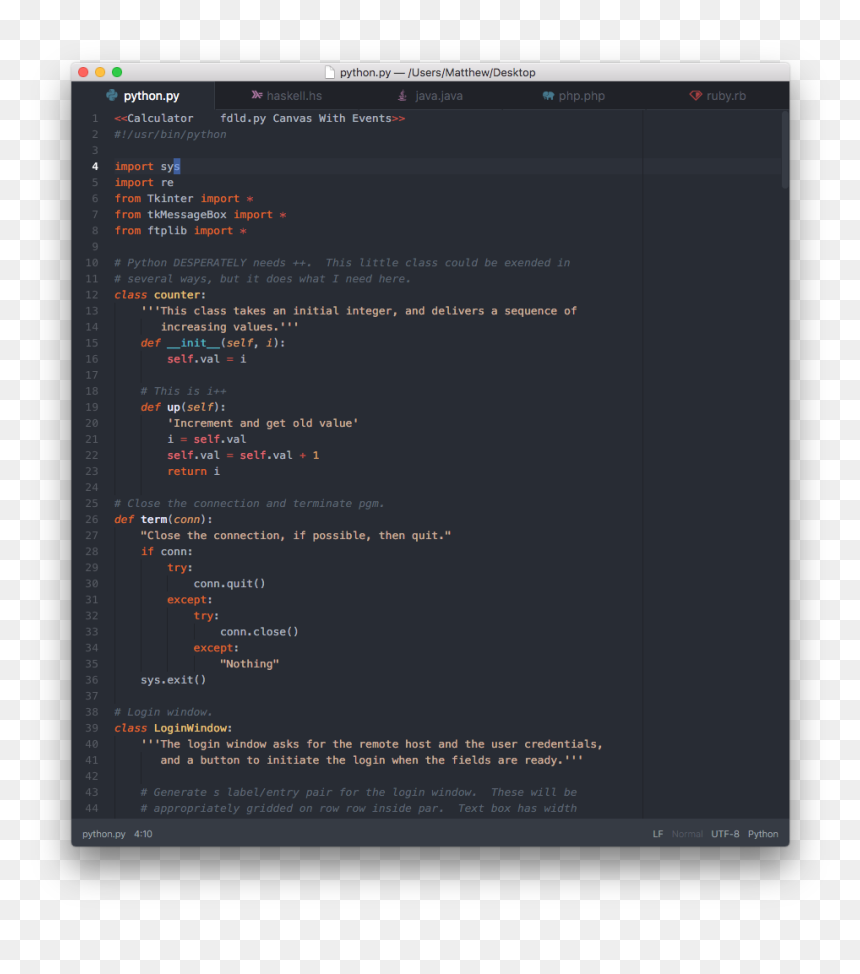Click the "Nothing" string on line 35

pos(249,663)
